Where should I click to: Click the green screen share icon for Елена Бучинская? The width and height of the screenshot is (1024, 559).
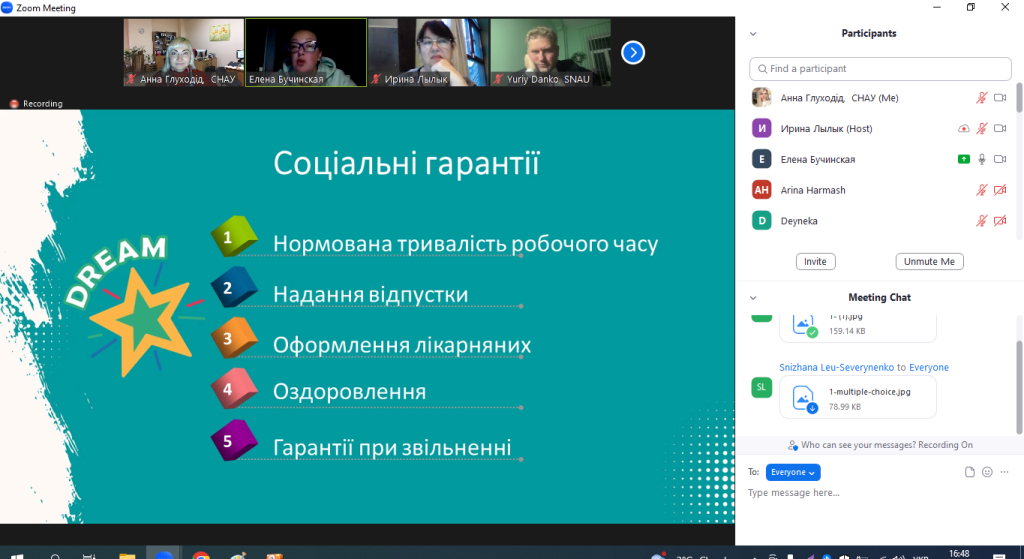(x=963, y=159)
